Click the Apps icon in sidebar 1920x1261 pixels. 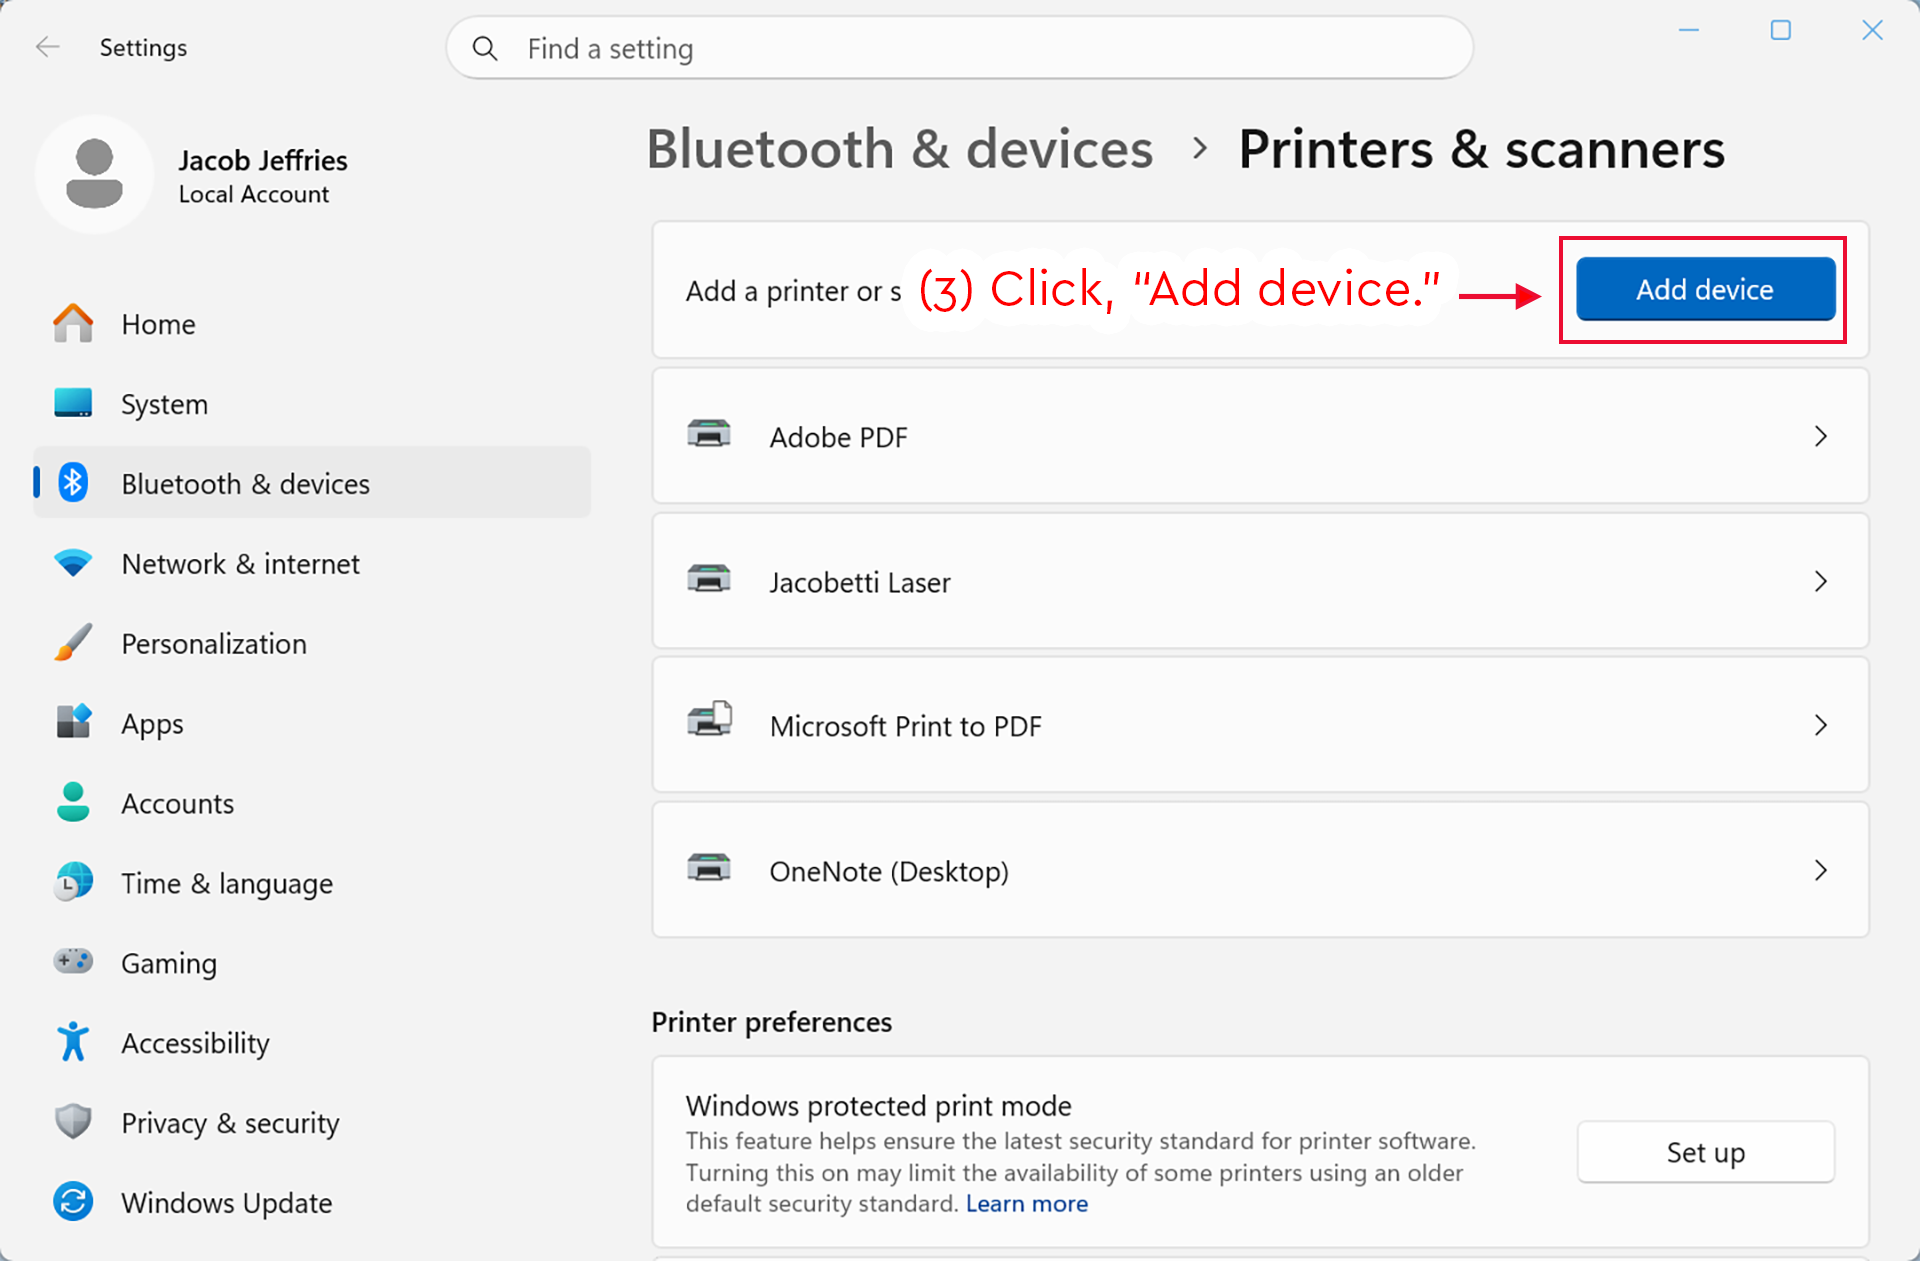(73, 722)
